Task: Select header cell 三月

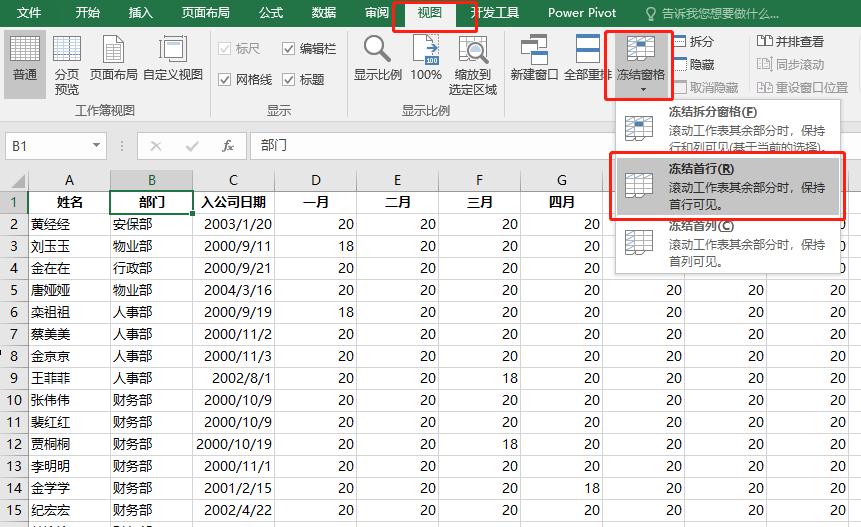Action: pos(479,202)
